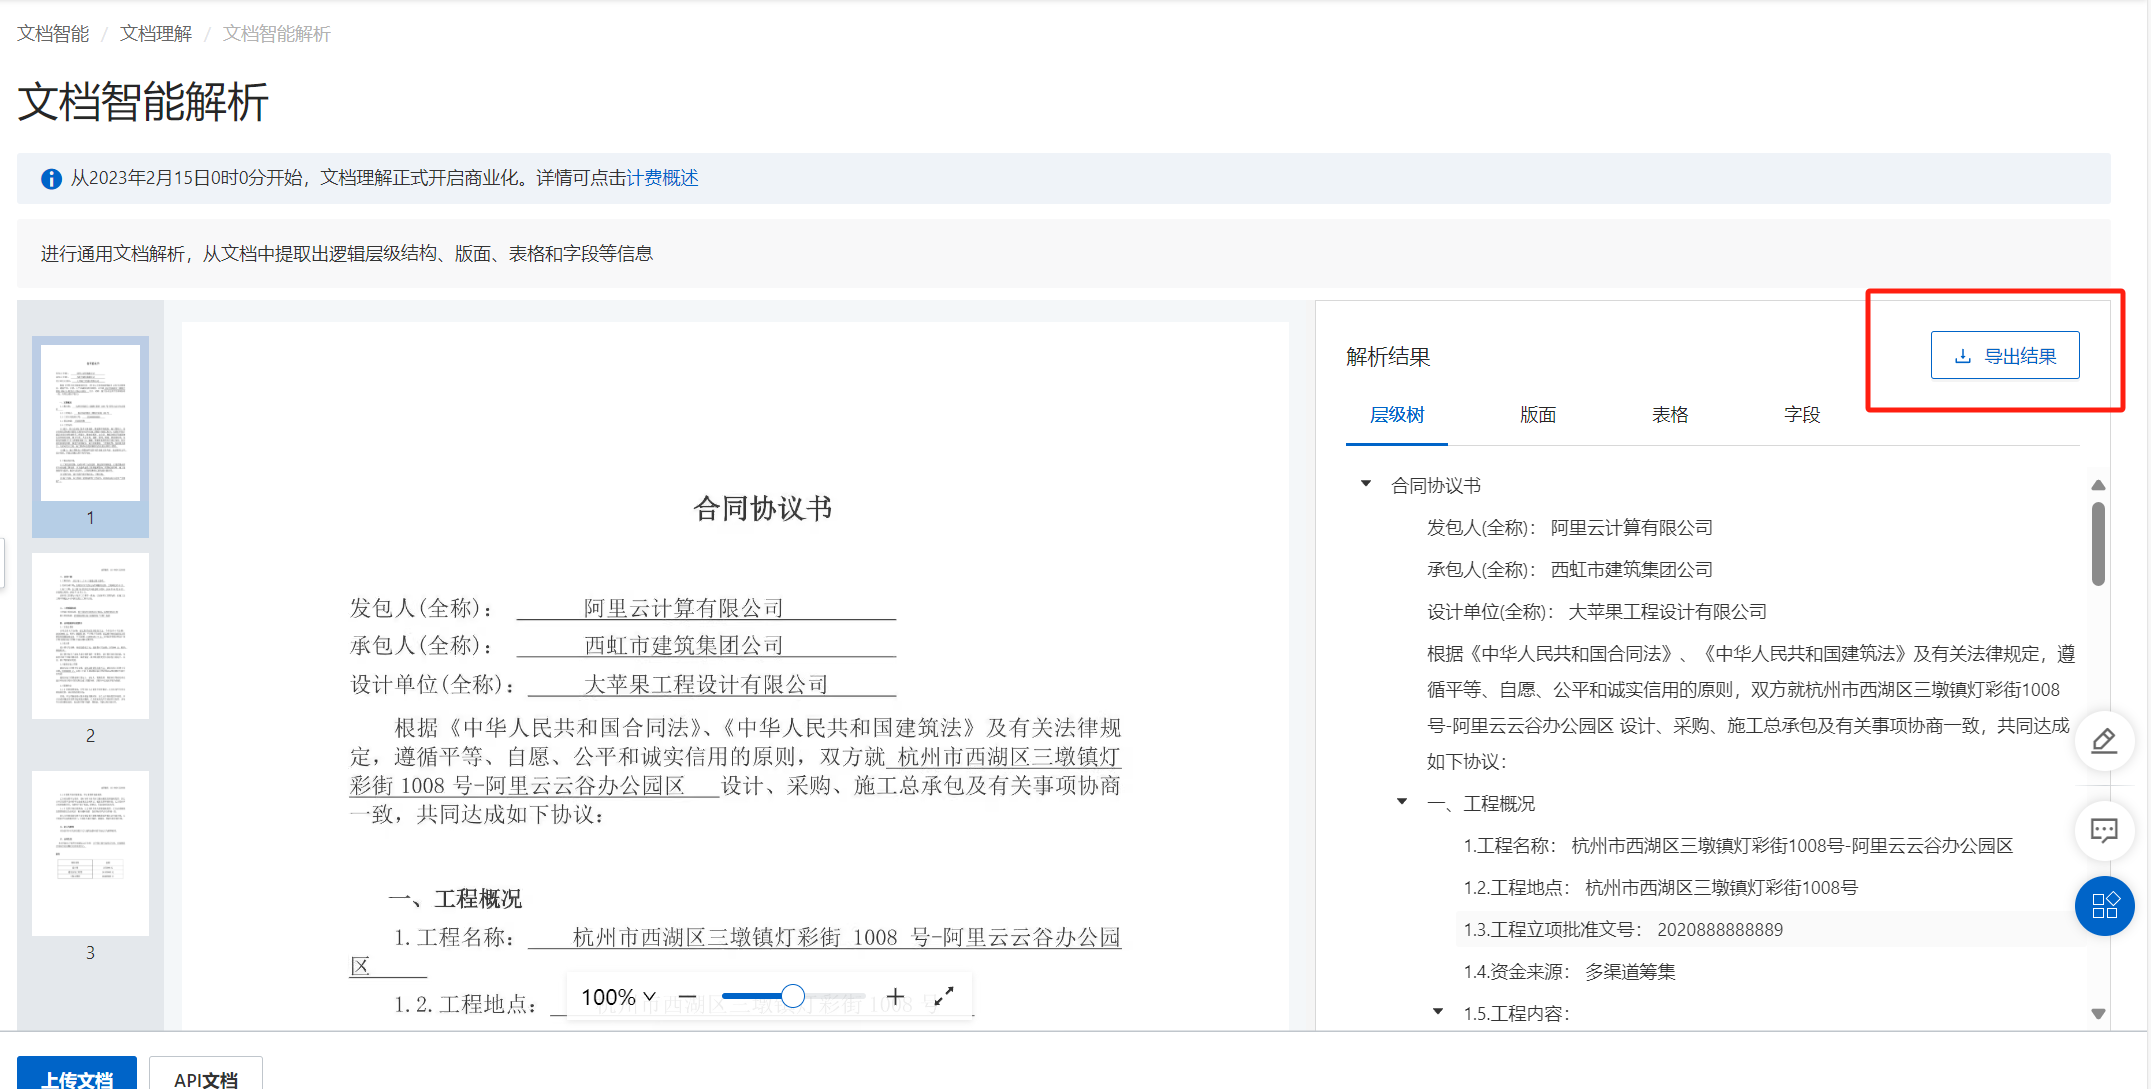
Task: Click the results panel scroll up arrow
Action: click(x=2098, y=485)
